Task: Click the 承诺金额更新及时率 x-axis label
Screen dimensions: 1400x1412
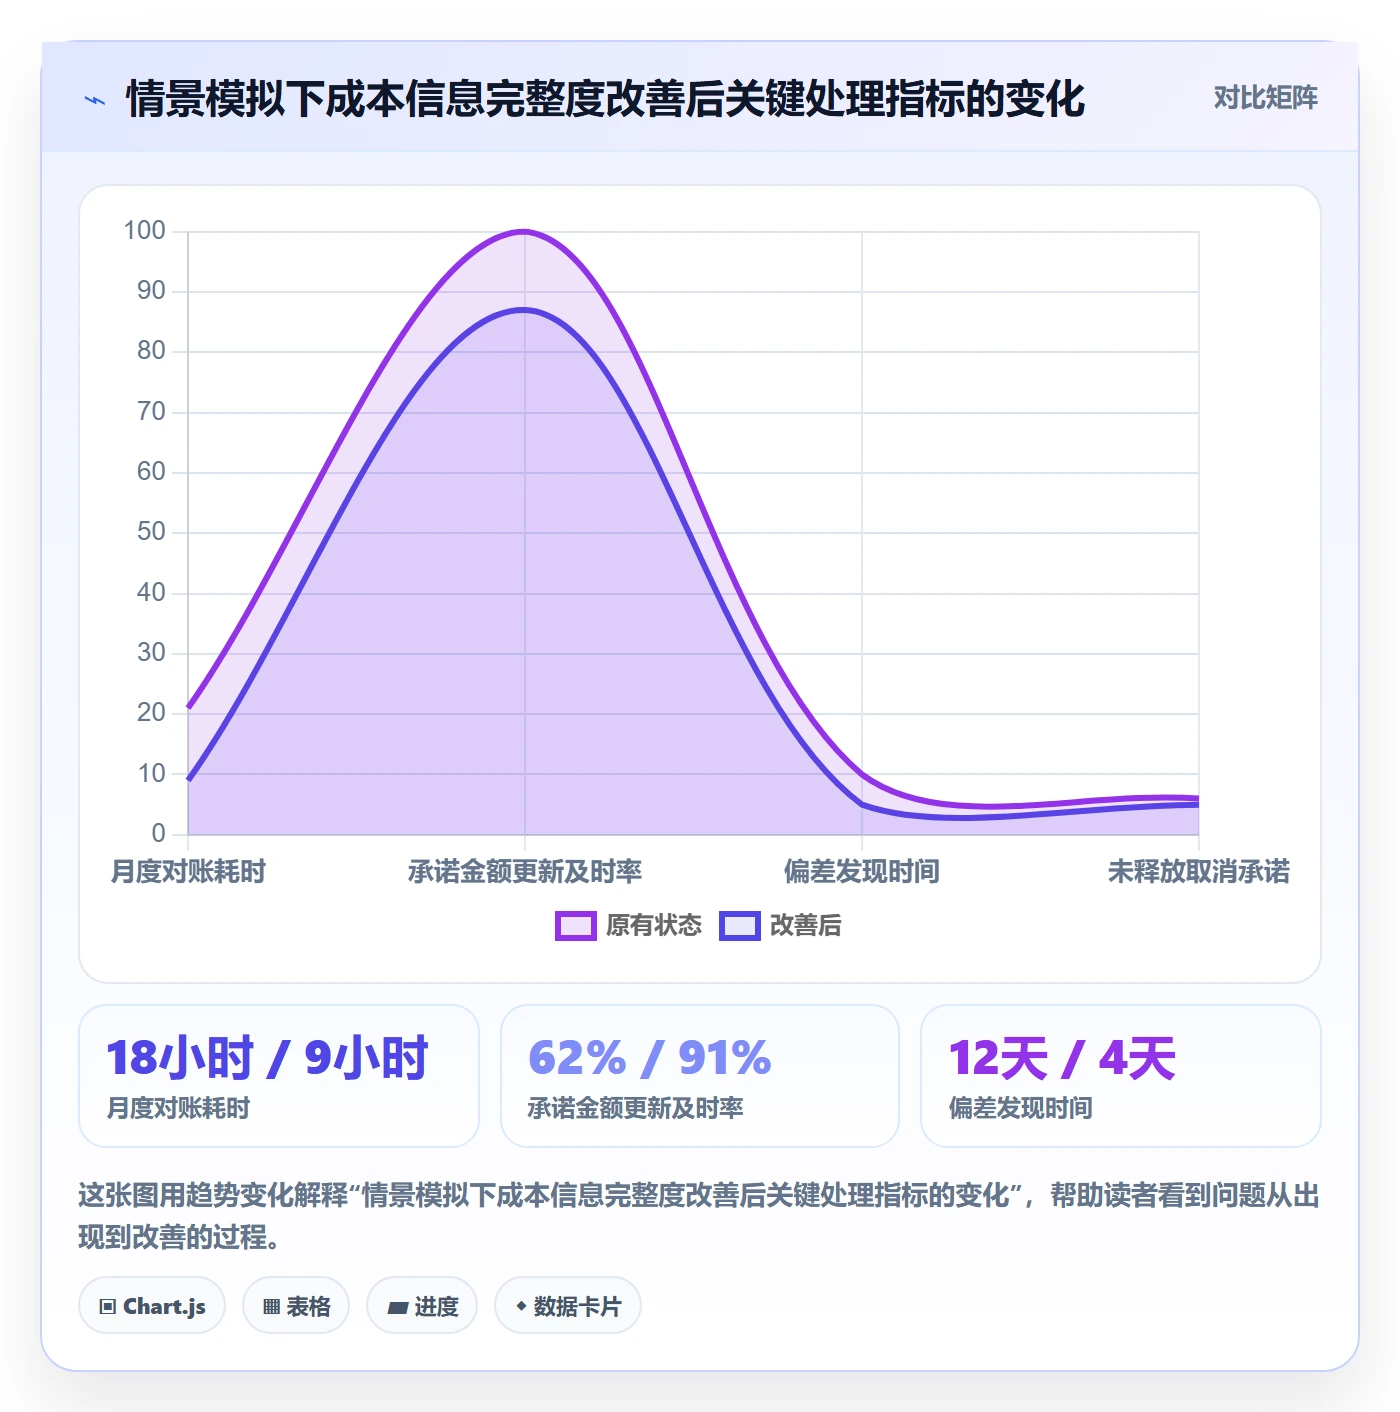Action: point(525,872)
